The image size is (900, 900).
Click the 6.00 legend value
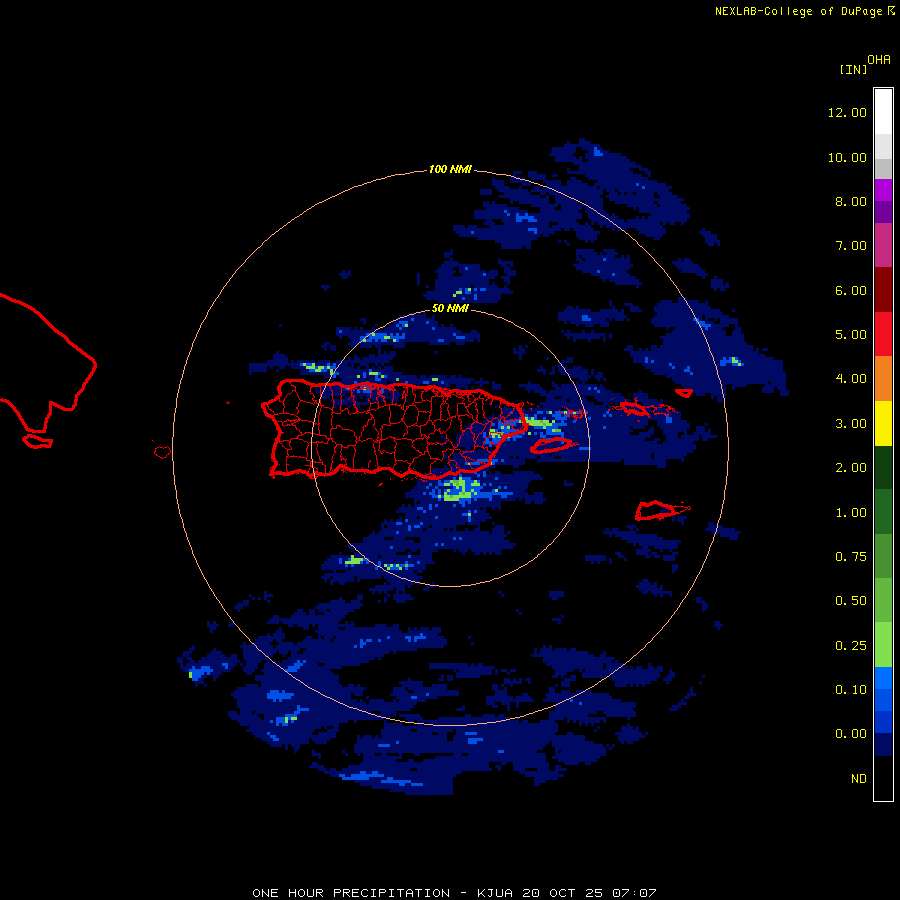(851, 290)
